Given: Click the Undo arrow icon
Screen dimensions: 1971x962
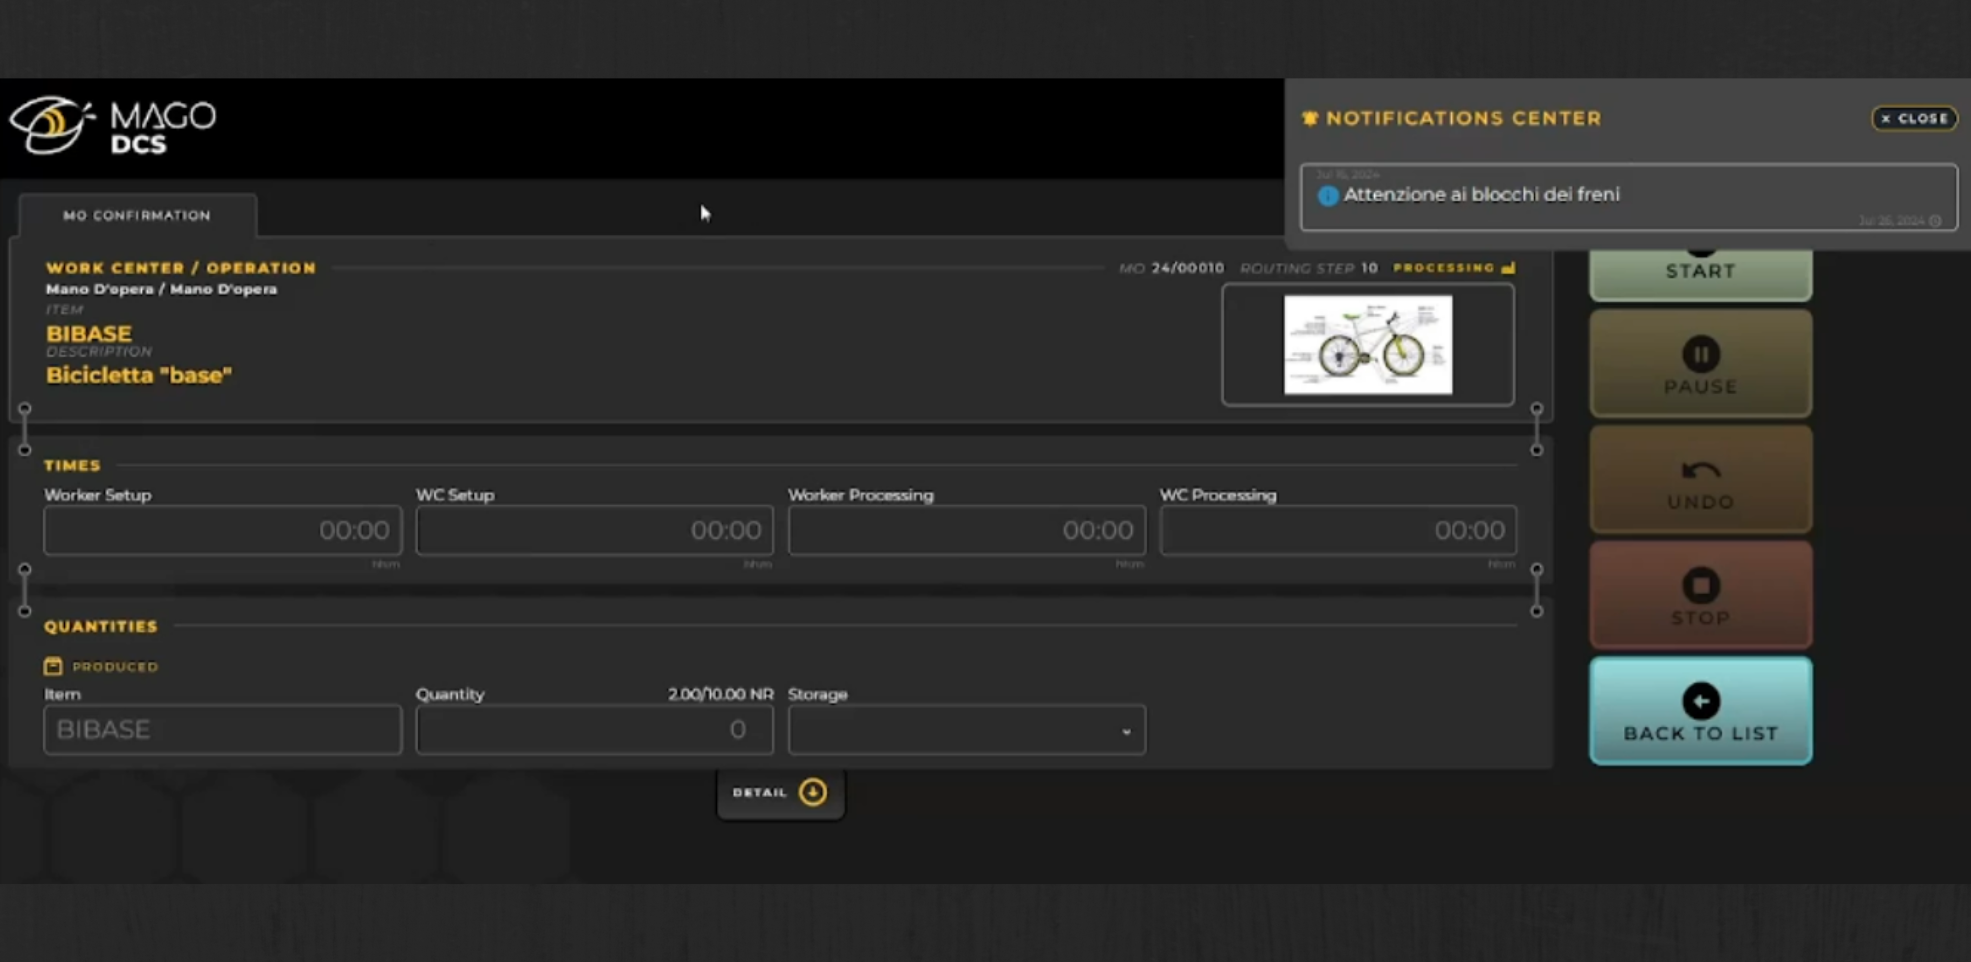Looking at the screenshot, I should point(1700,470).
